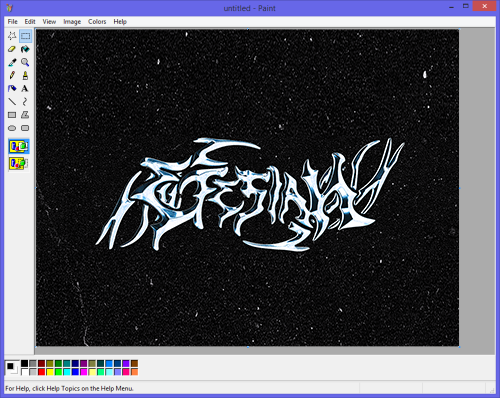
Task: Select the rectangular Select tool
Action: pos(25,36)
